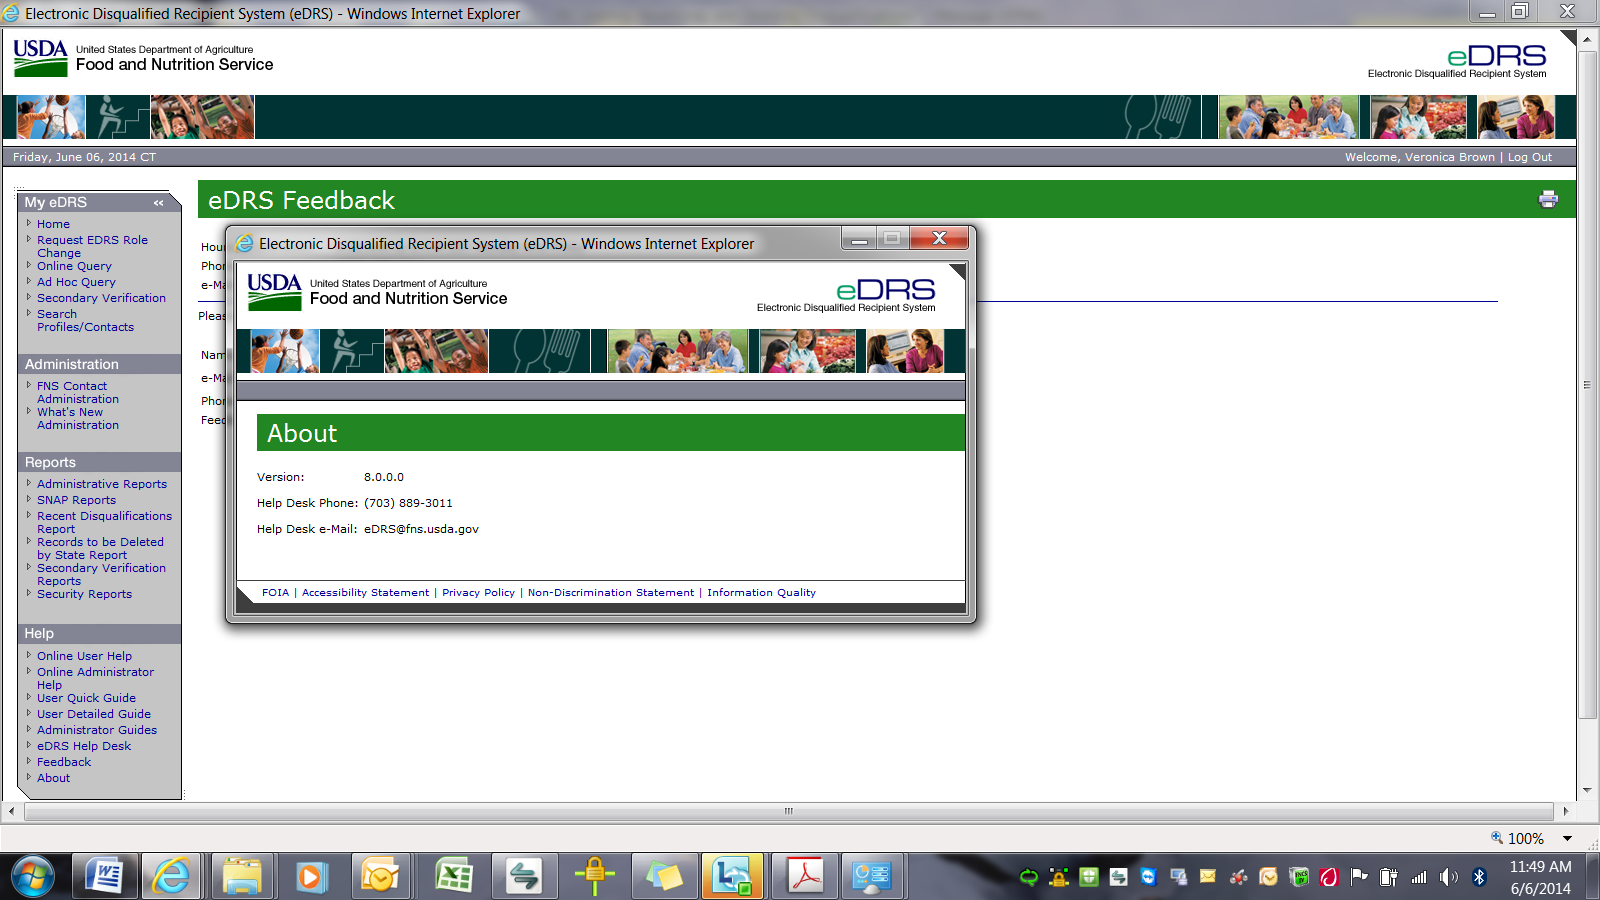Click the family dining banner photo in About window
This screenshot has height=900, width=1600.
pos(677,352)
